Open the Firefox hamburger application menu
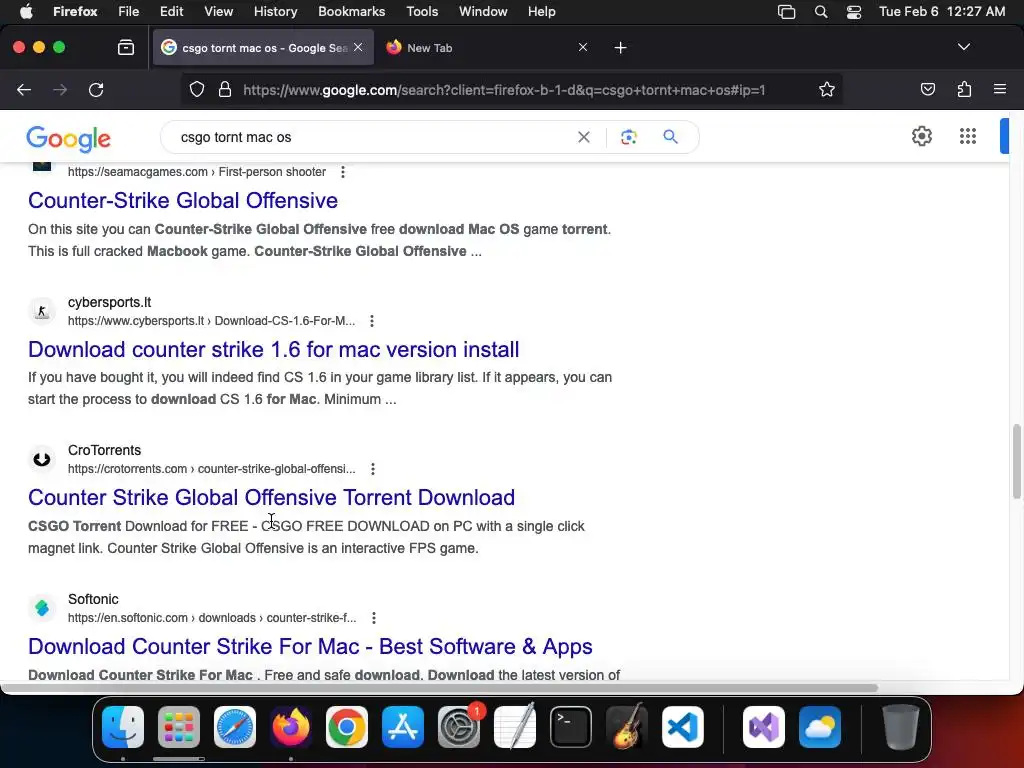The image size is (1024, 768). click(x=1000, y=89)
